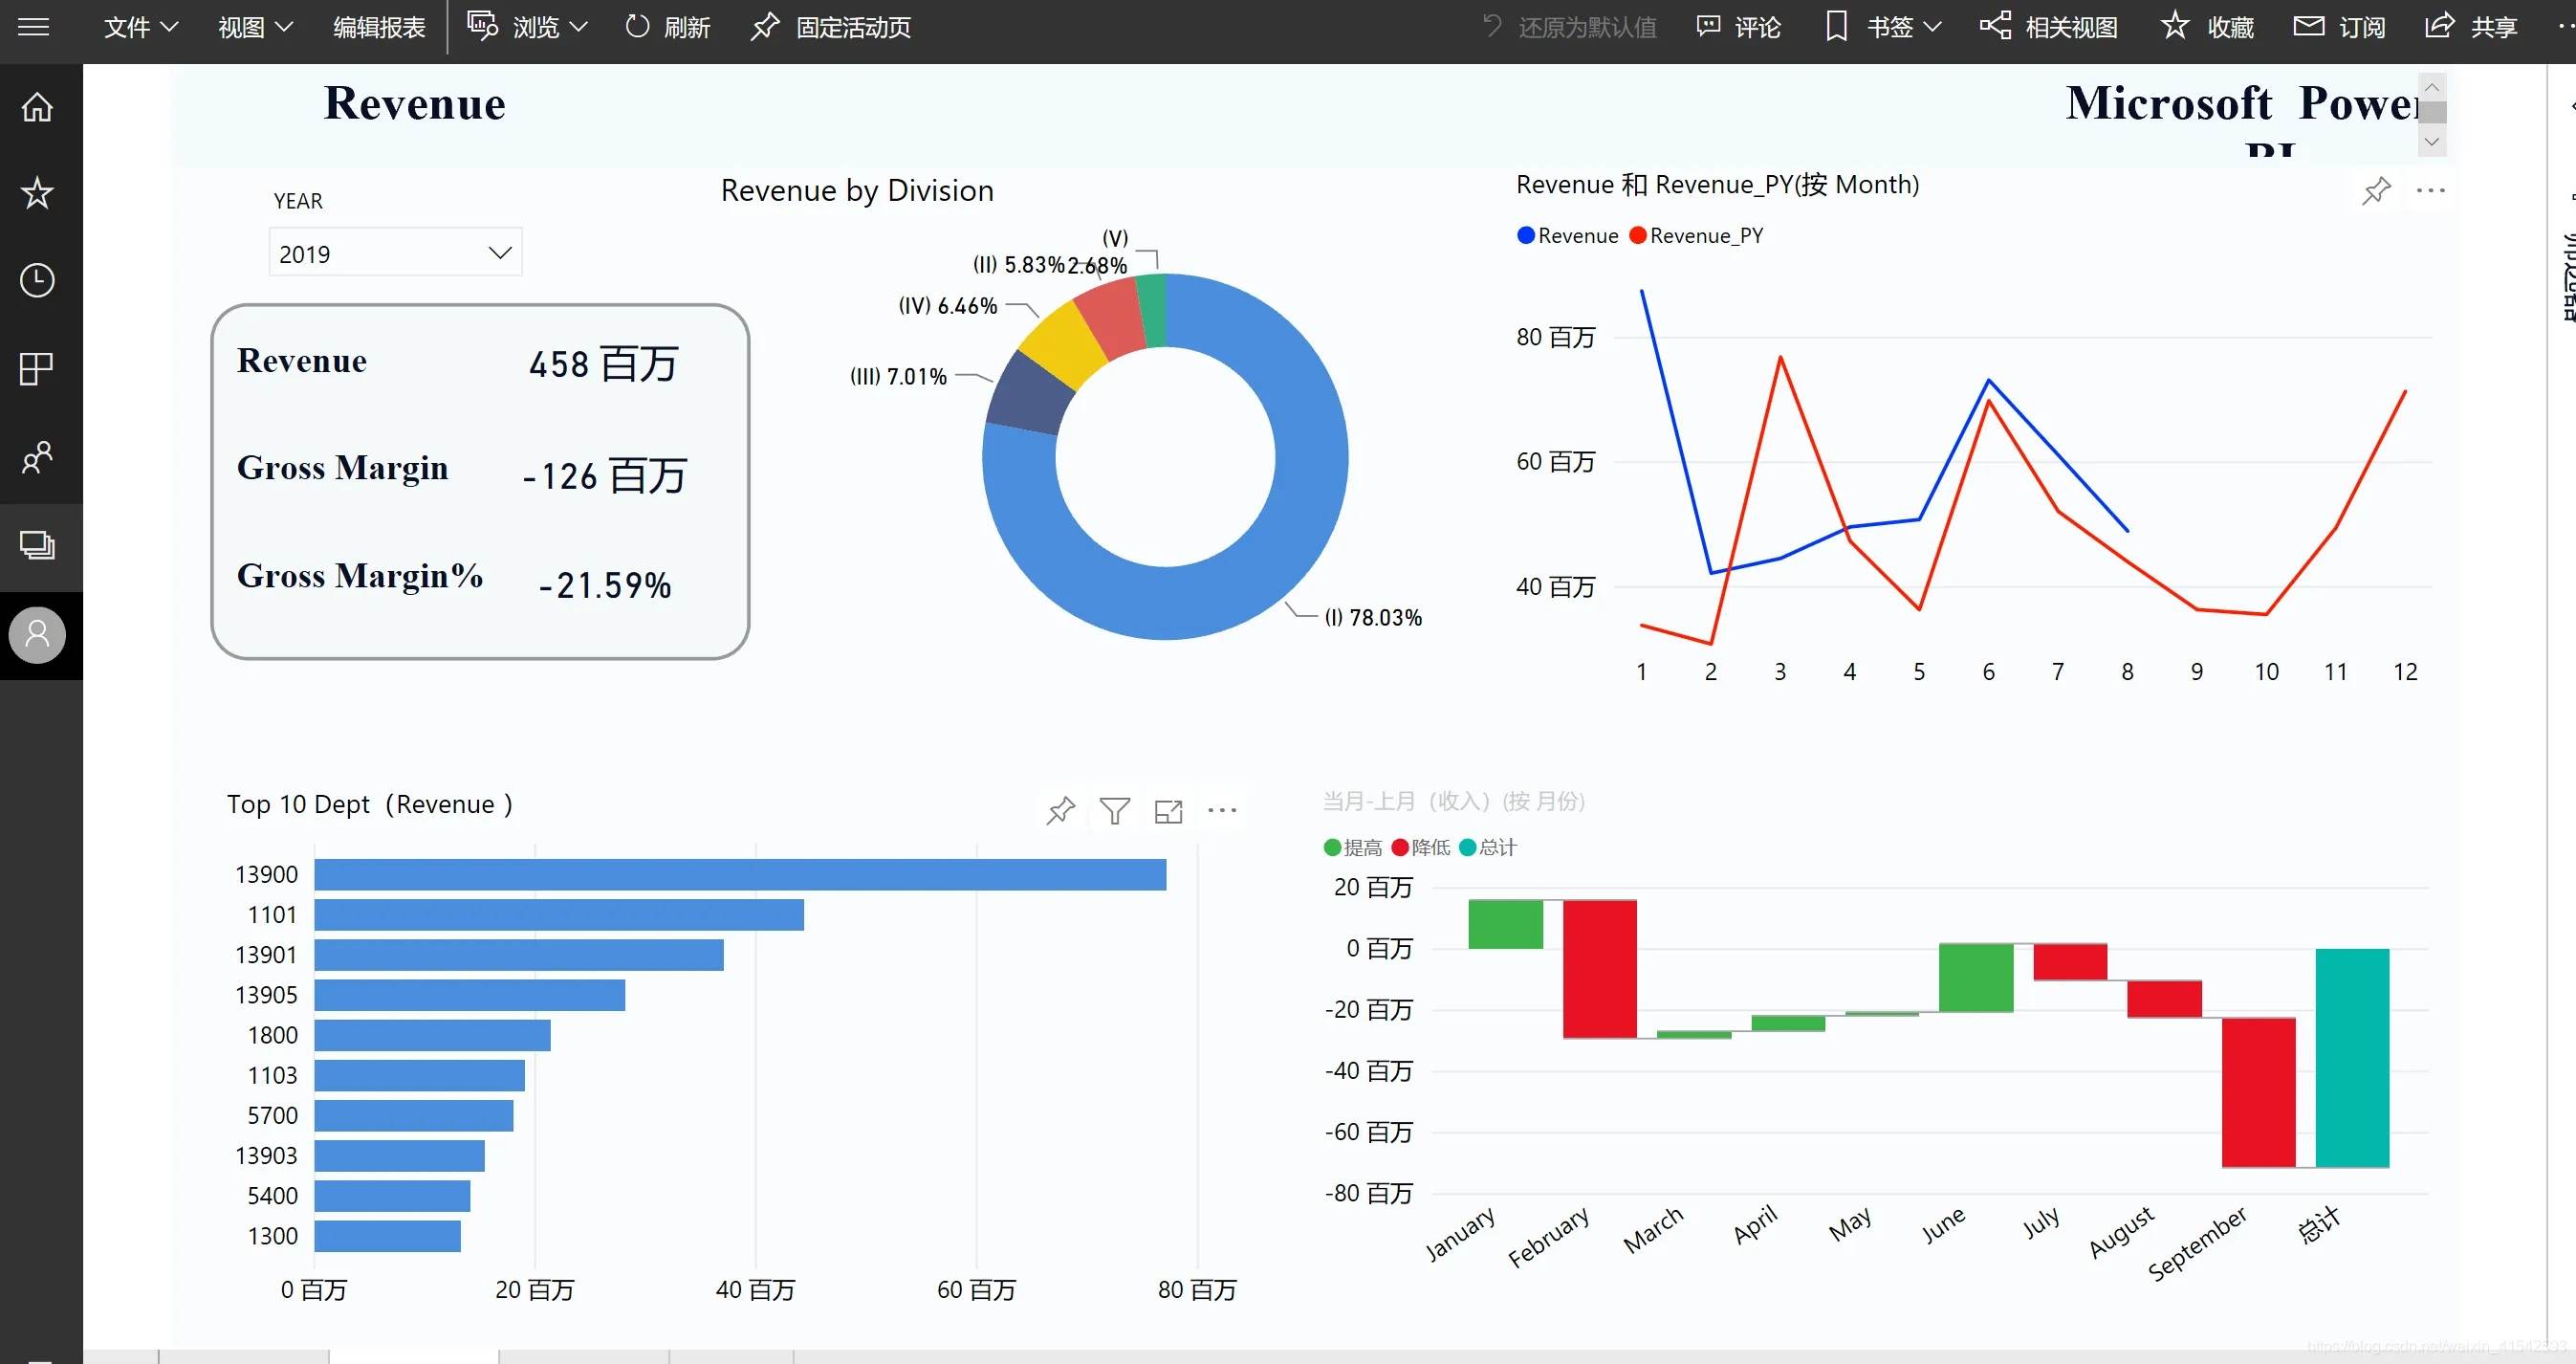Open the 书签 bookmarks dropdown
The image size is (2576, 1364).
point(1883,27)
